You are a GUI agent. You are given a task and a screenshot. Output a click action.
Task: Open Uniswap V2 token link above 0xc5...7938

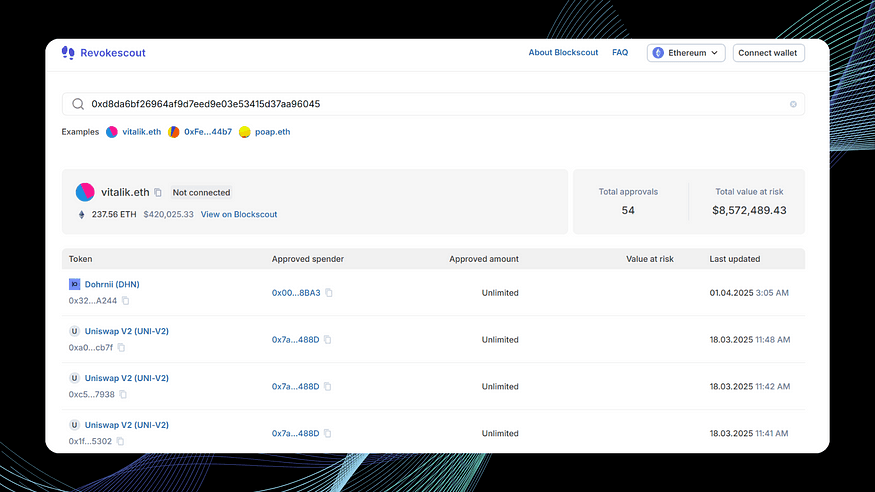127,378
